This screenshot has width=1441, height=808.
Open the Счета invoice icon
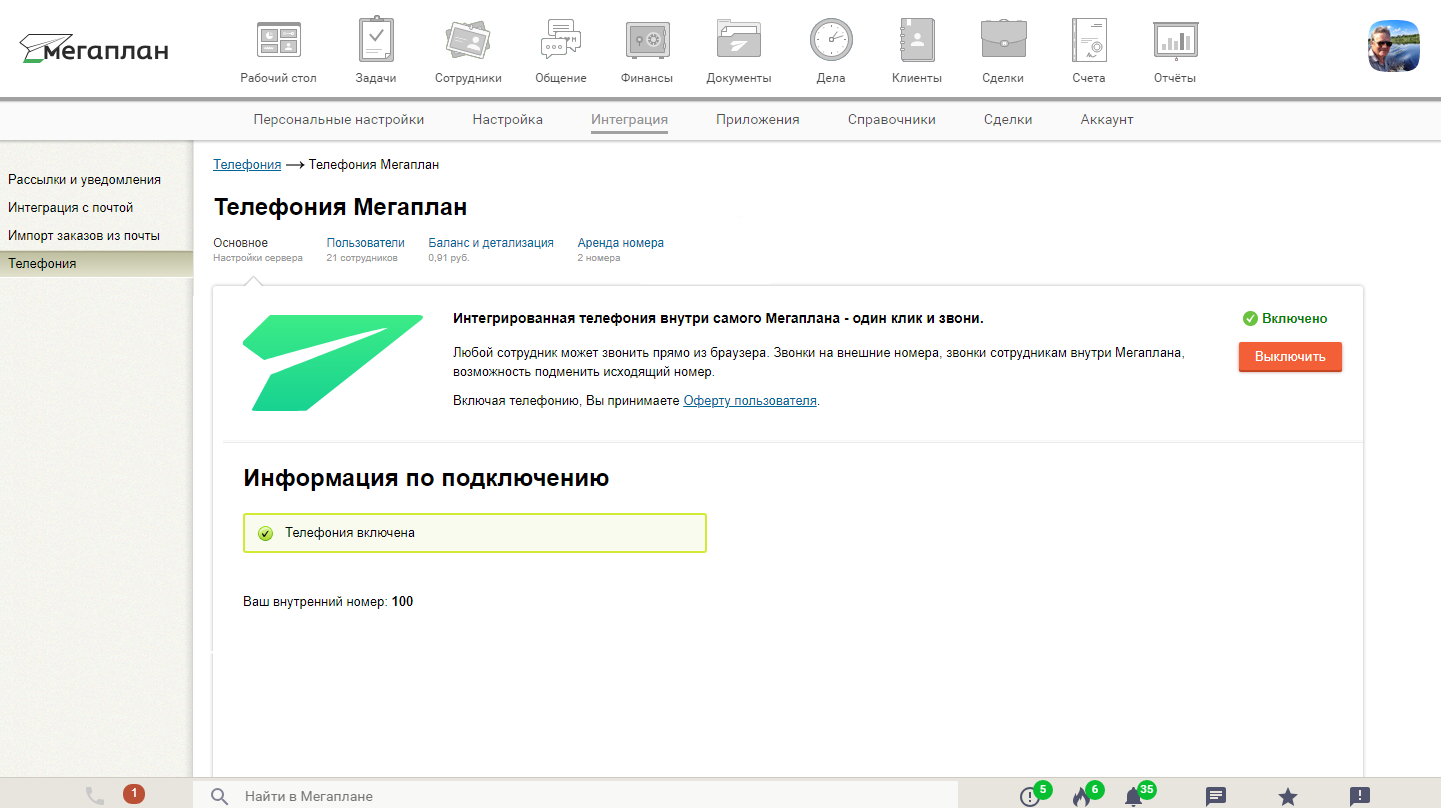point(1089,40)
